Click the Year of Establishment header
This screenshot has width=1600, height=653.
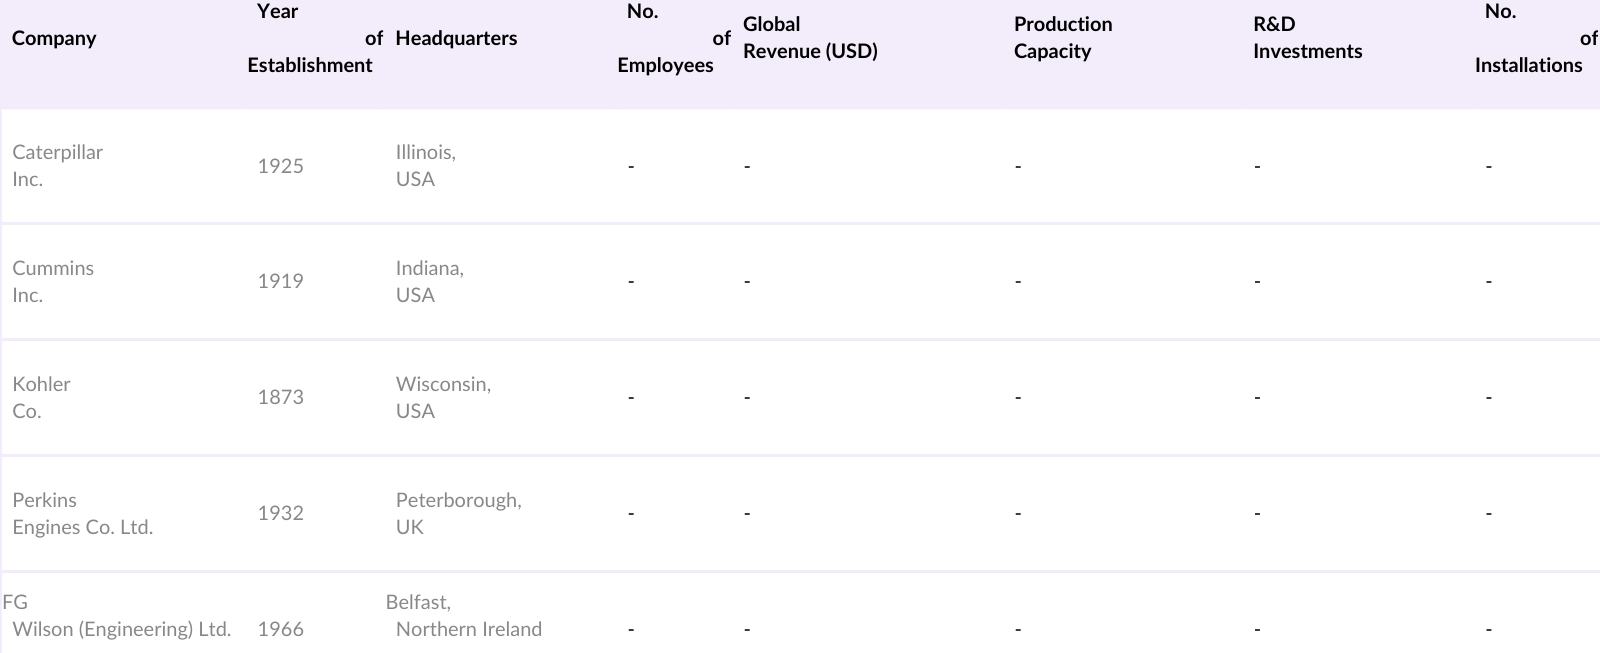coord(310,38)
